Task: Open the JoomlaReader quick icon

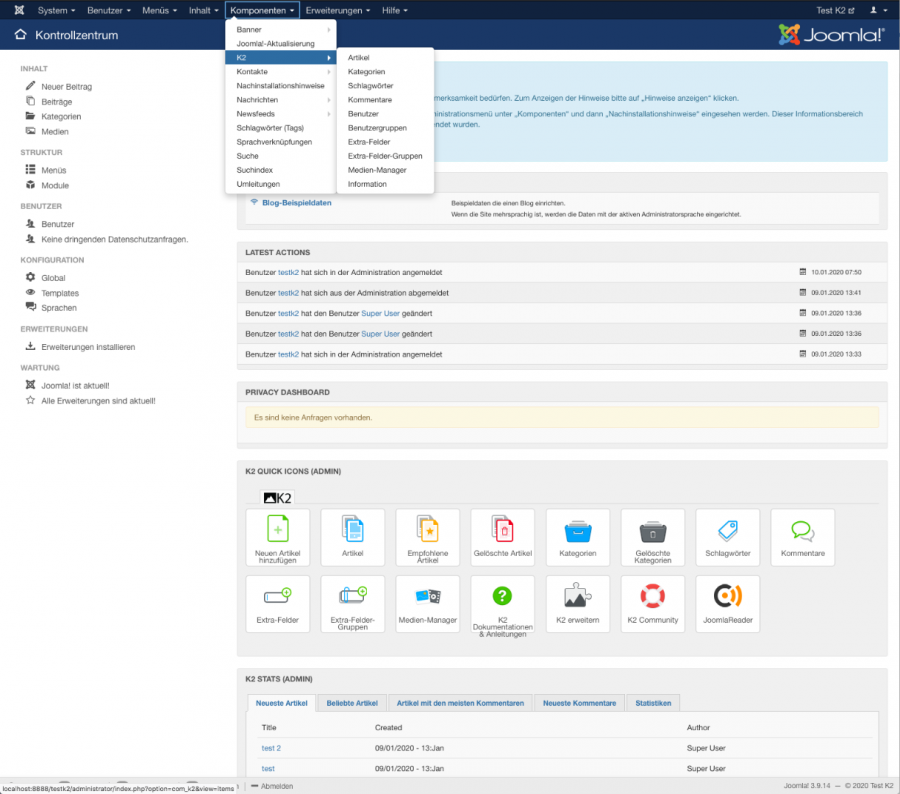Action: pos(728,604)
